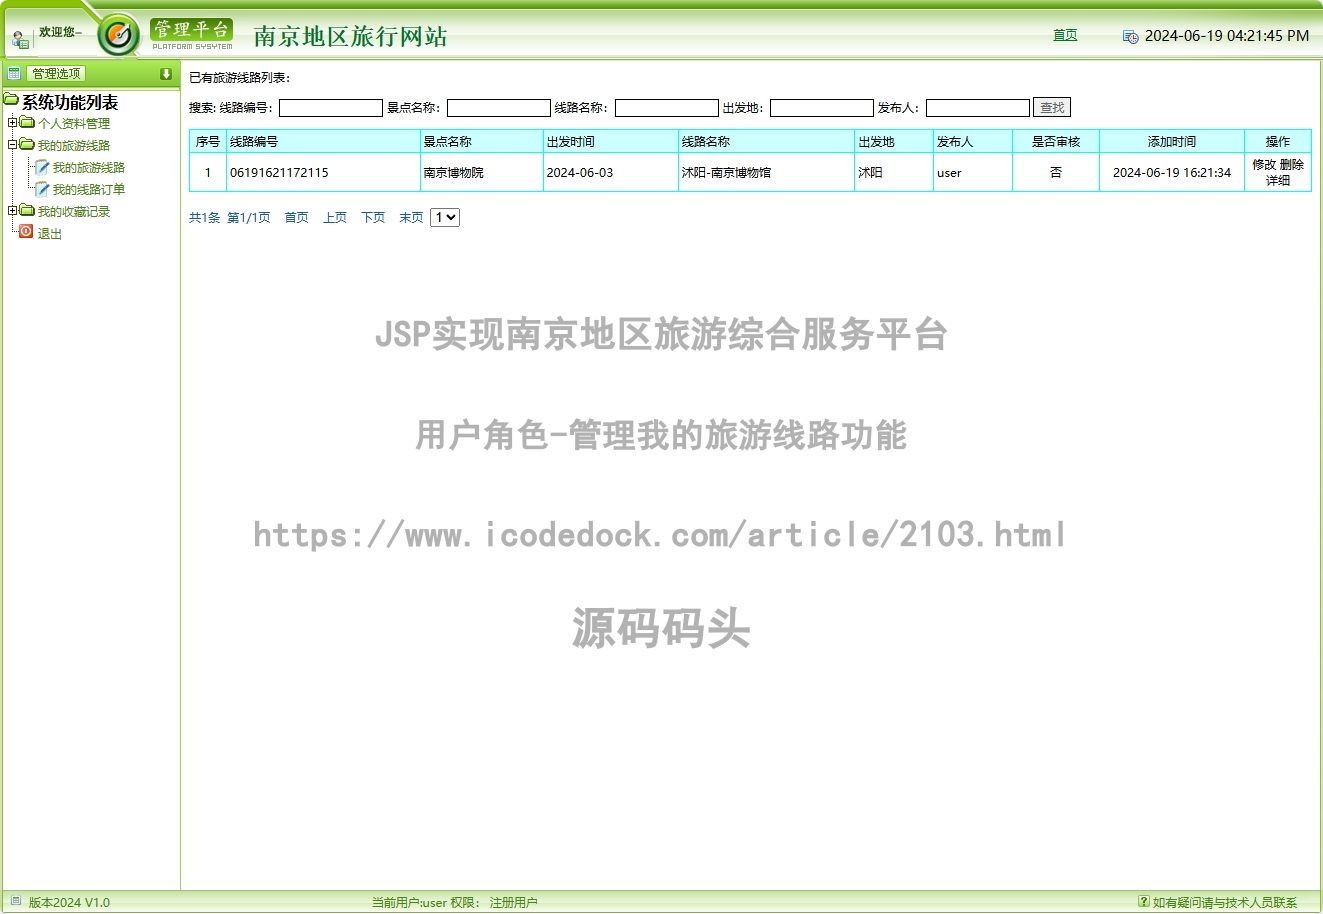Focus the 景点名称 search field
The height and width of the screenshot is (914, 1323).
(x=499, y=107)
